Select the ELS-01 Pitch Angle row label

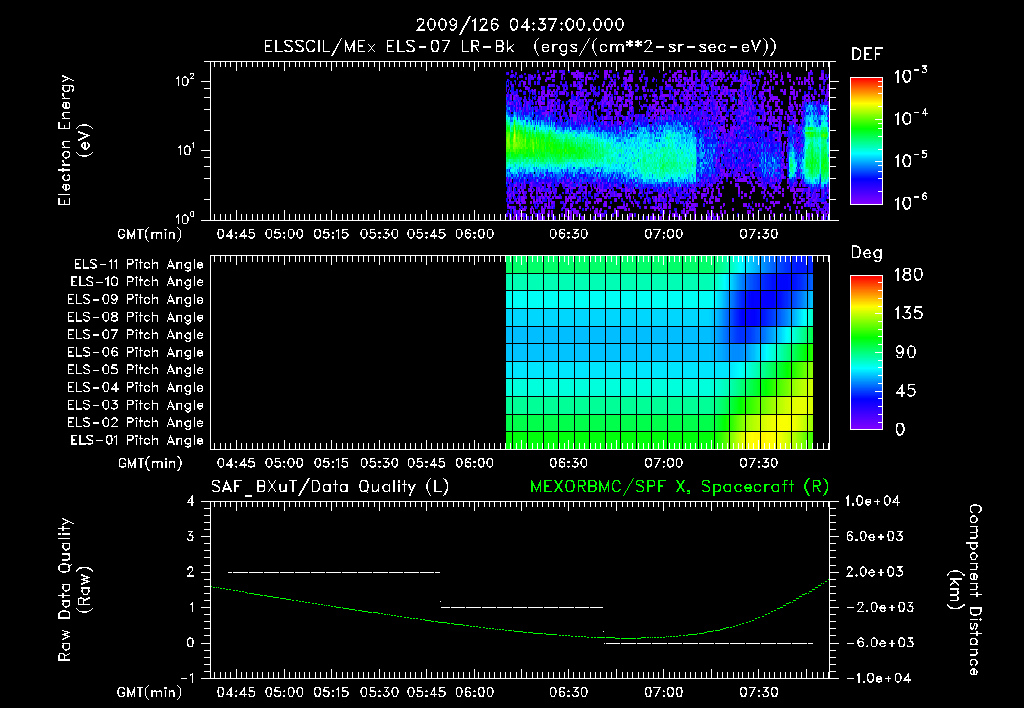point(136,440)
